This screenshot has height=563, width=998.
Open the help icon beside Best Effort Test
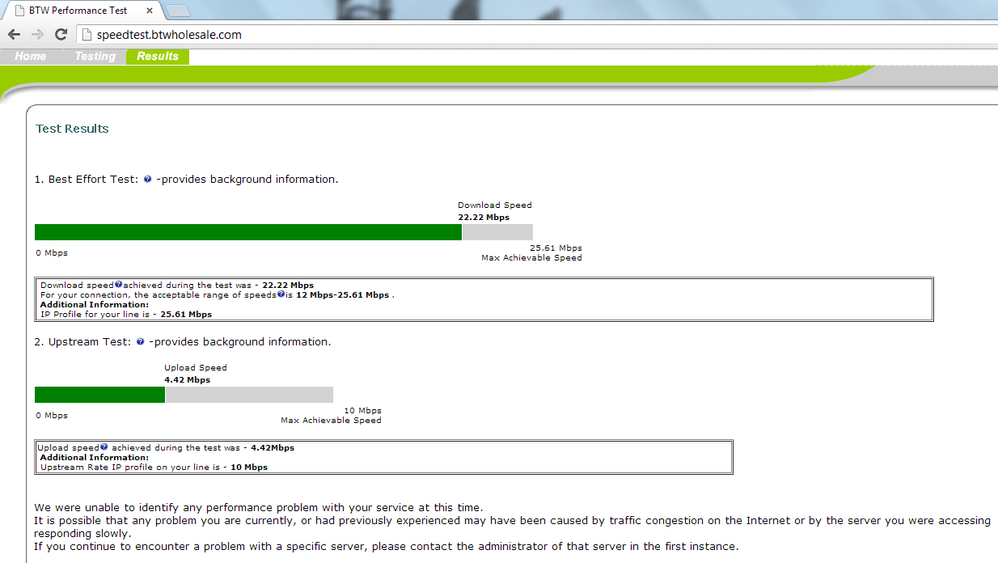(148, 179)
